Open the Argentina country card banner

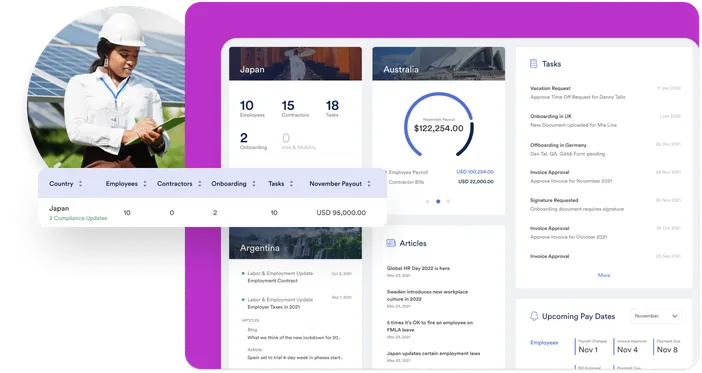(295, 243)
